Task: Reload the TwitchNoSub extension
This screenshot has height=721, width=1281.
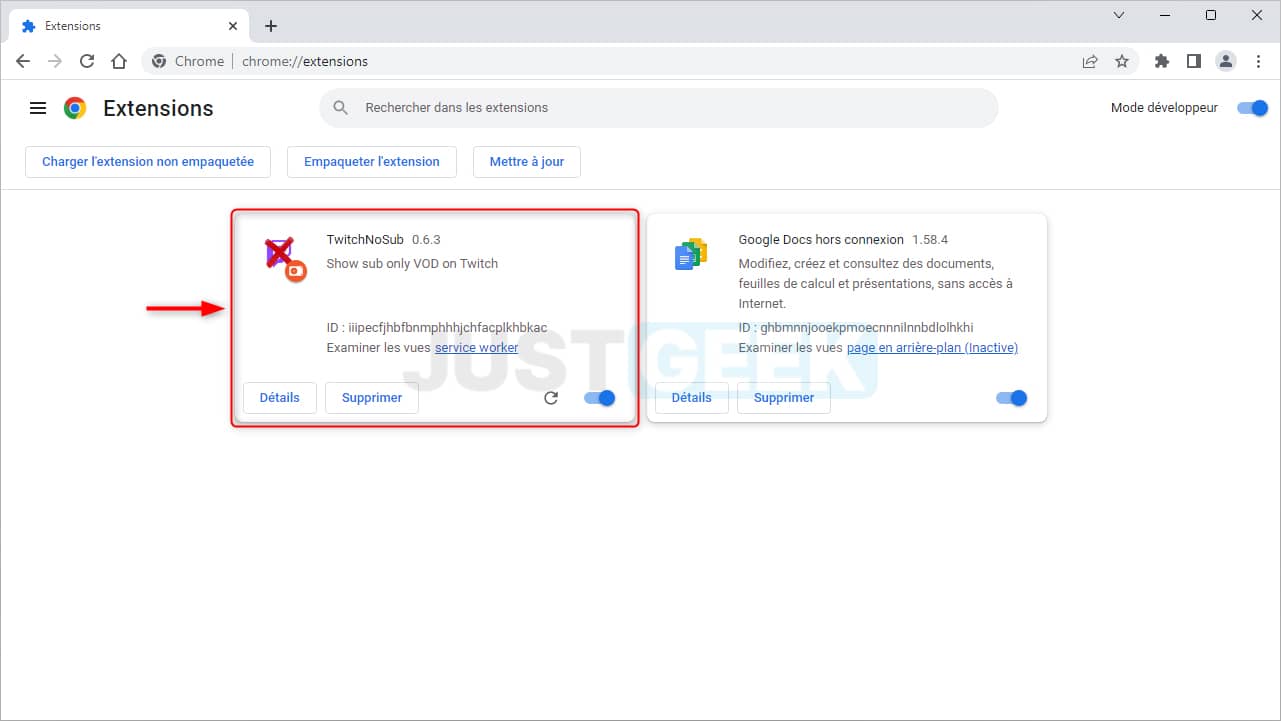Action: [551, 398]
